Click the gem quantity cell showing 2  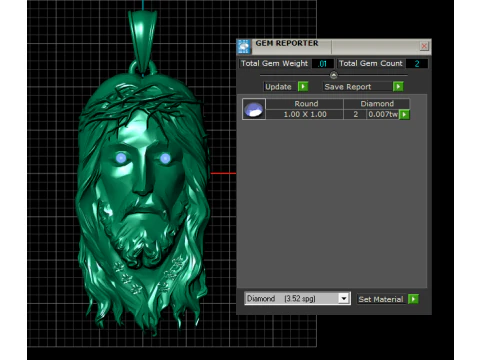coord(355,114)
